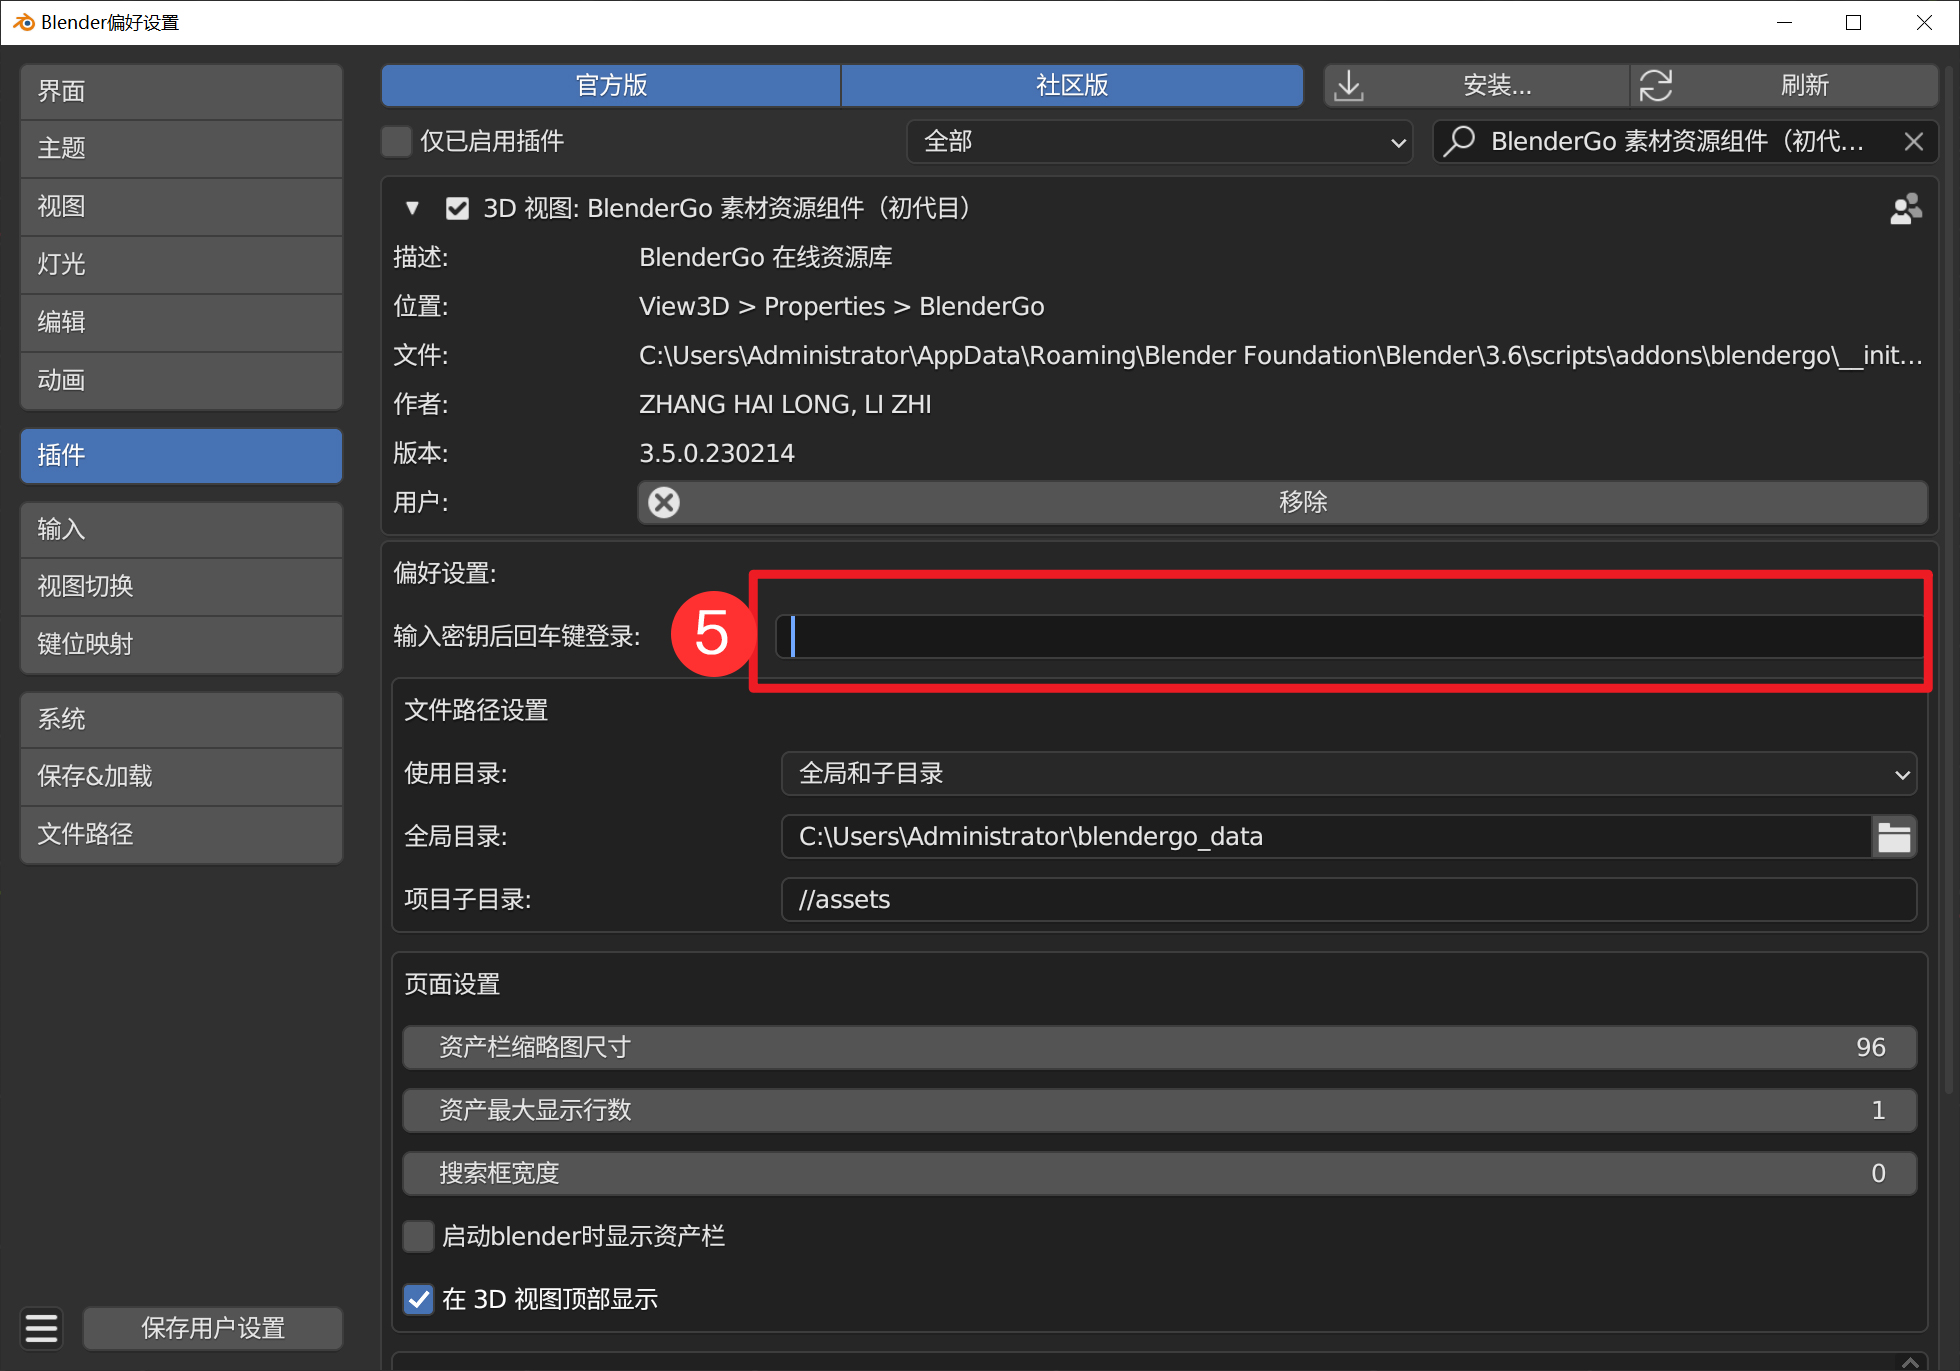The height and width of the screenshot is (1371, 1960).
Task: Open the 视图 viewport section
Action: [182, 206]
